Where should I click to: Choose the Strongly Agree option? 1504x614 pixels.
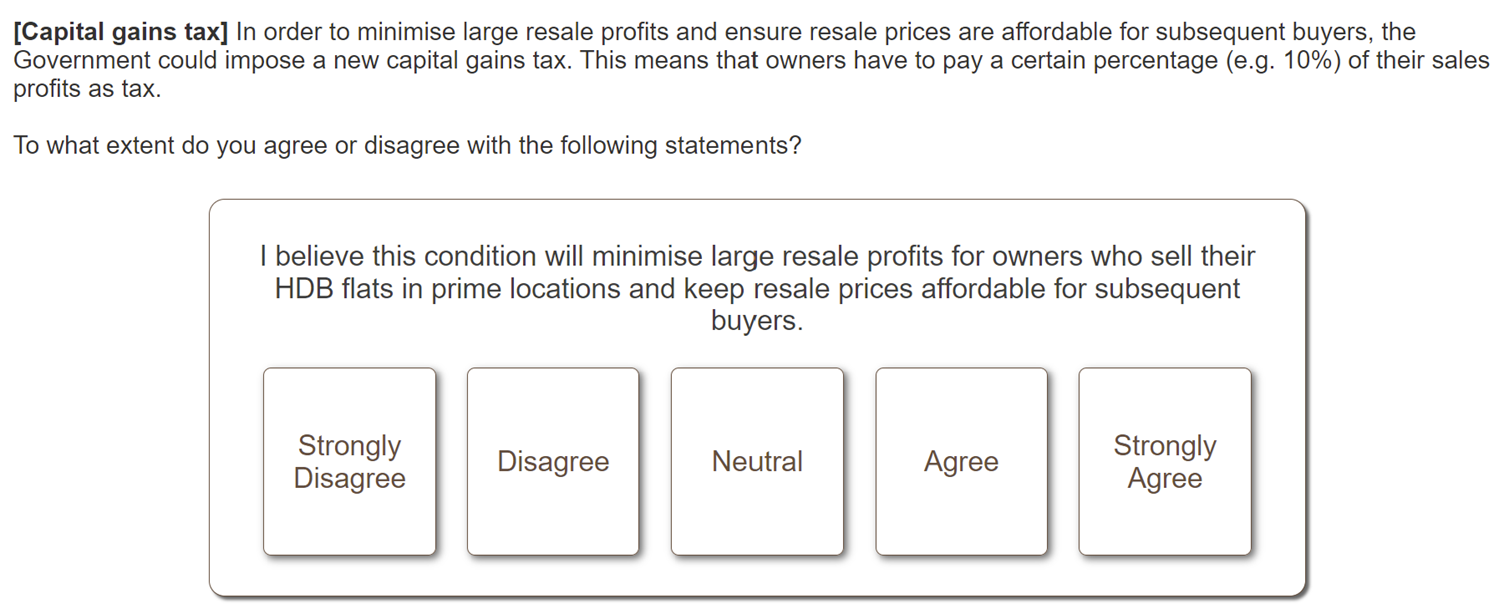1165,461
